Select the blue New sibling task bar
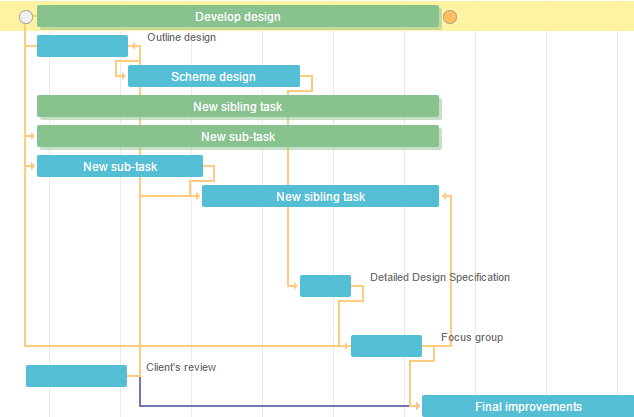This screenshot has height=417, width=634. point(320,196)
